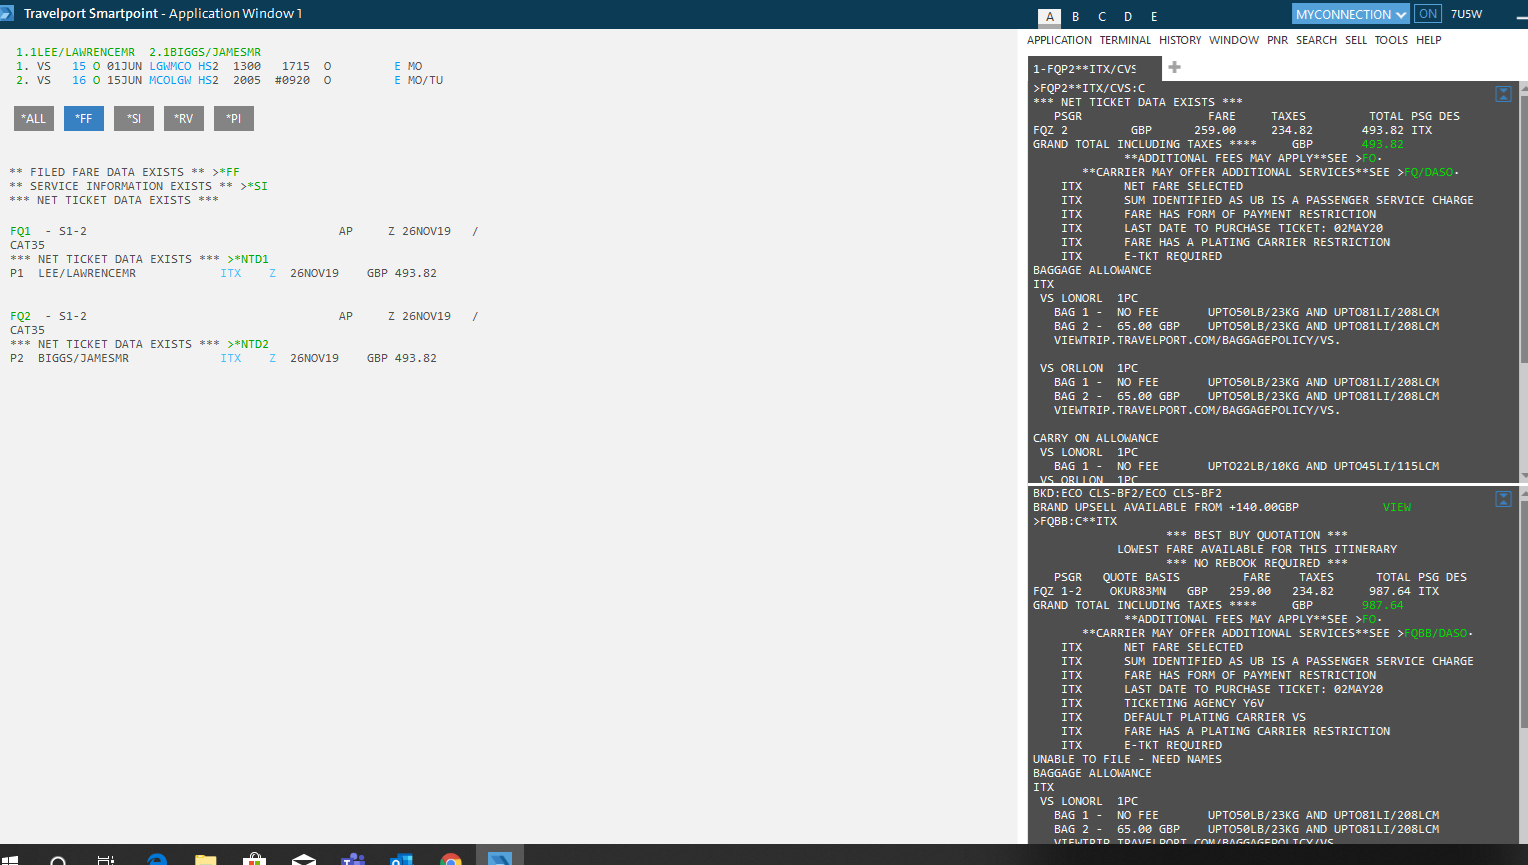Image resolution: width=1528 pixels, height=865 pixels.
Task: Select the 1-FQP2**ITX/CVS terminal tab
Action: coord(1094,68)
